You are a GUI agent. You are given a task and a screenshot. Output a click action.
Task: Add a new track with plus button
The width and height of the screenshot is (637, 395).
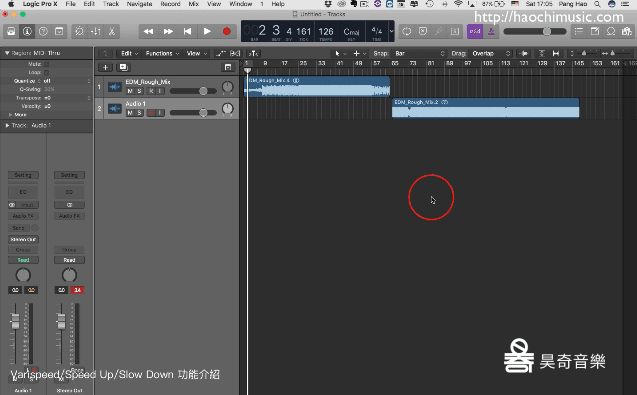pyautogui.click(x=105, y=67)
